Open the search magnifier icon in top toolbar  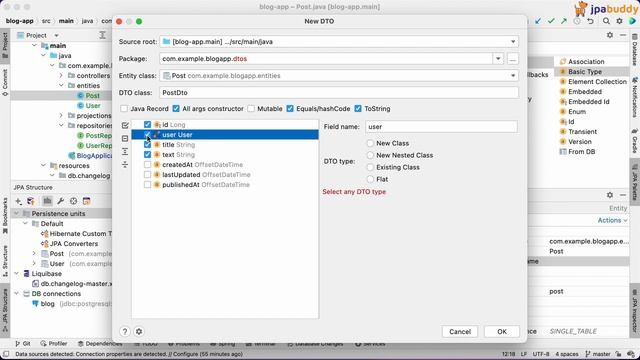pyautogui.click(x=606, y=21)
